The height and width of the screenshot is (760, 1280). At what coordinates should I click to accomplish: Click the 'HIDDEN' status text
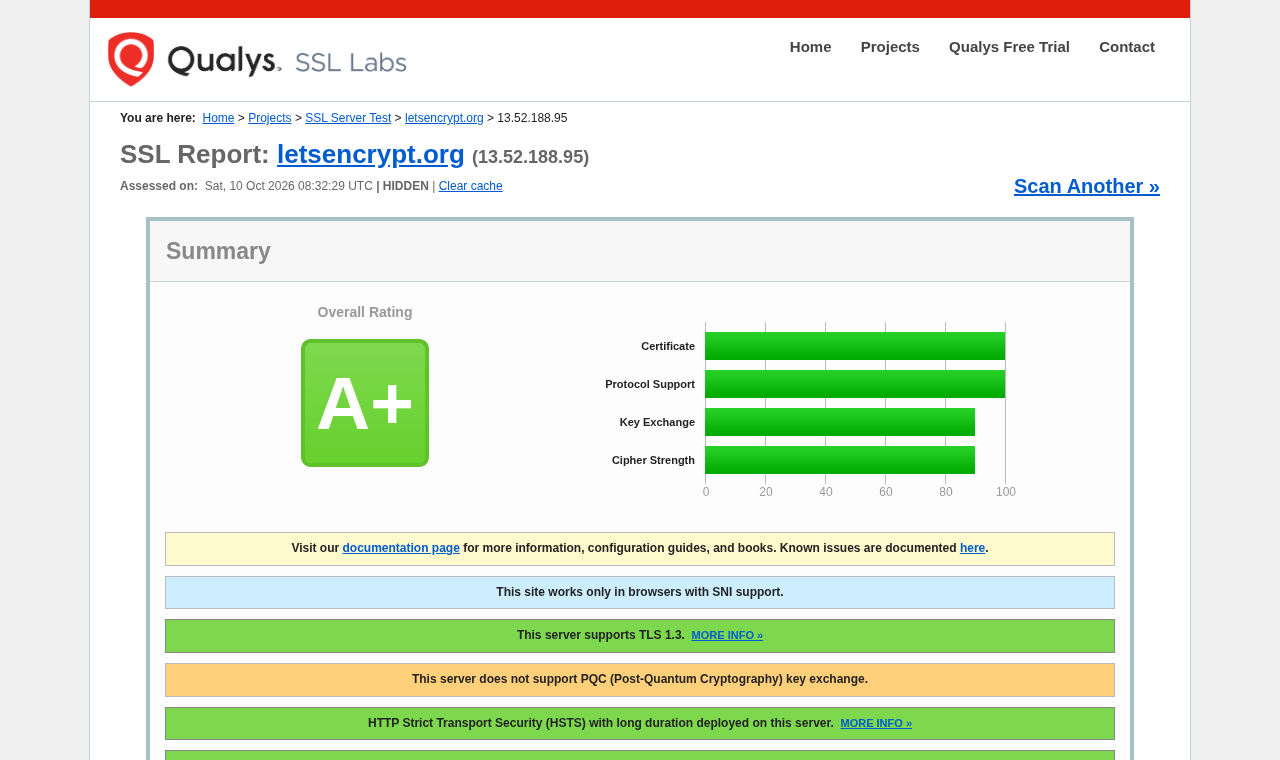click(406, 186)
